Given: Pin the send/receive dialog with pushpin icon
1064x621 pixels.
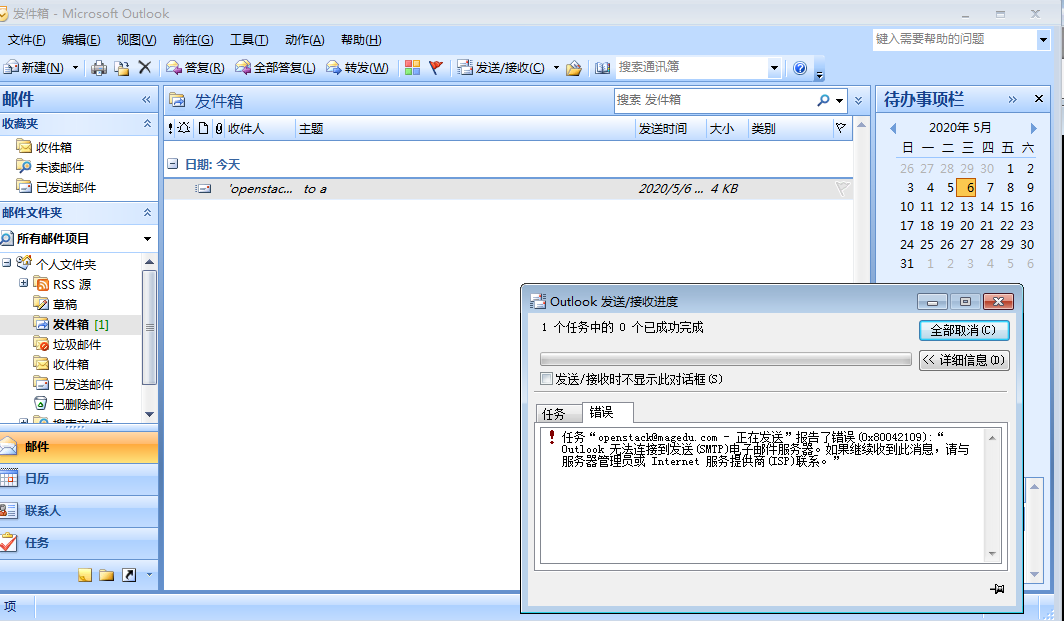Looking at the screenshot, I should 997,589.
